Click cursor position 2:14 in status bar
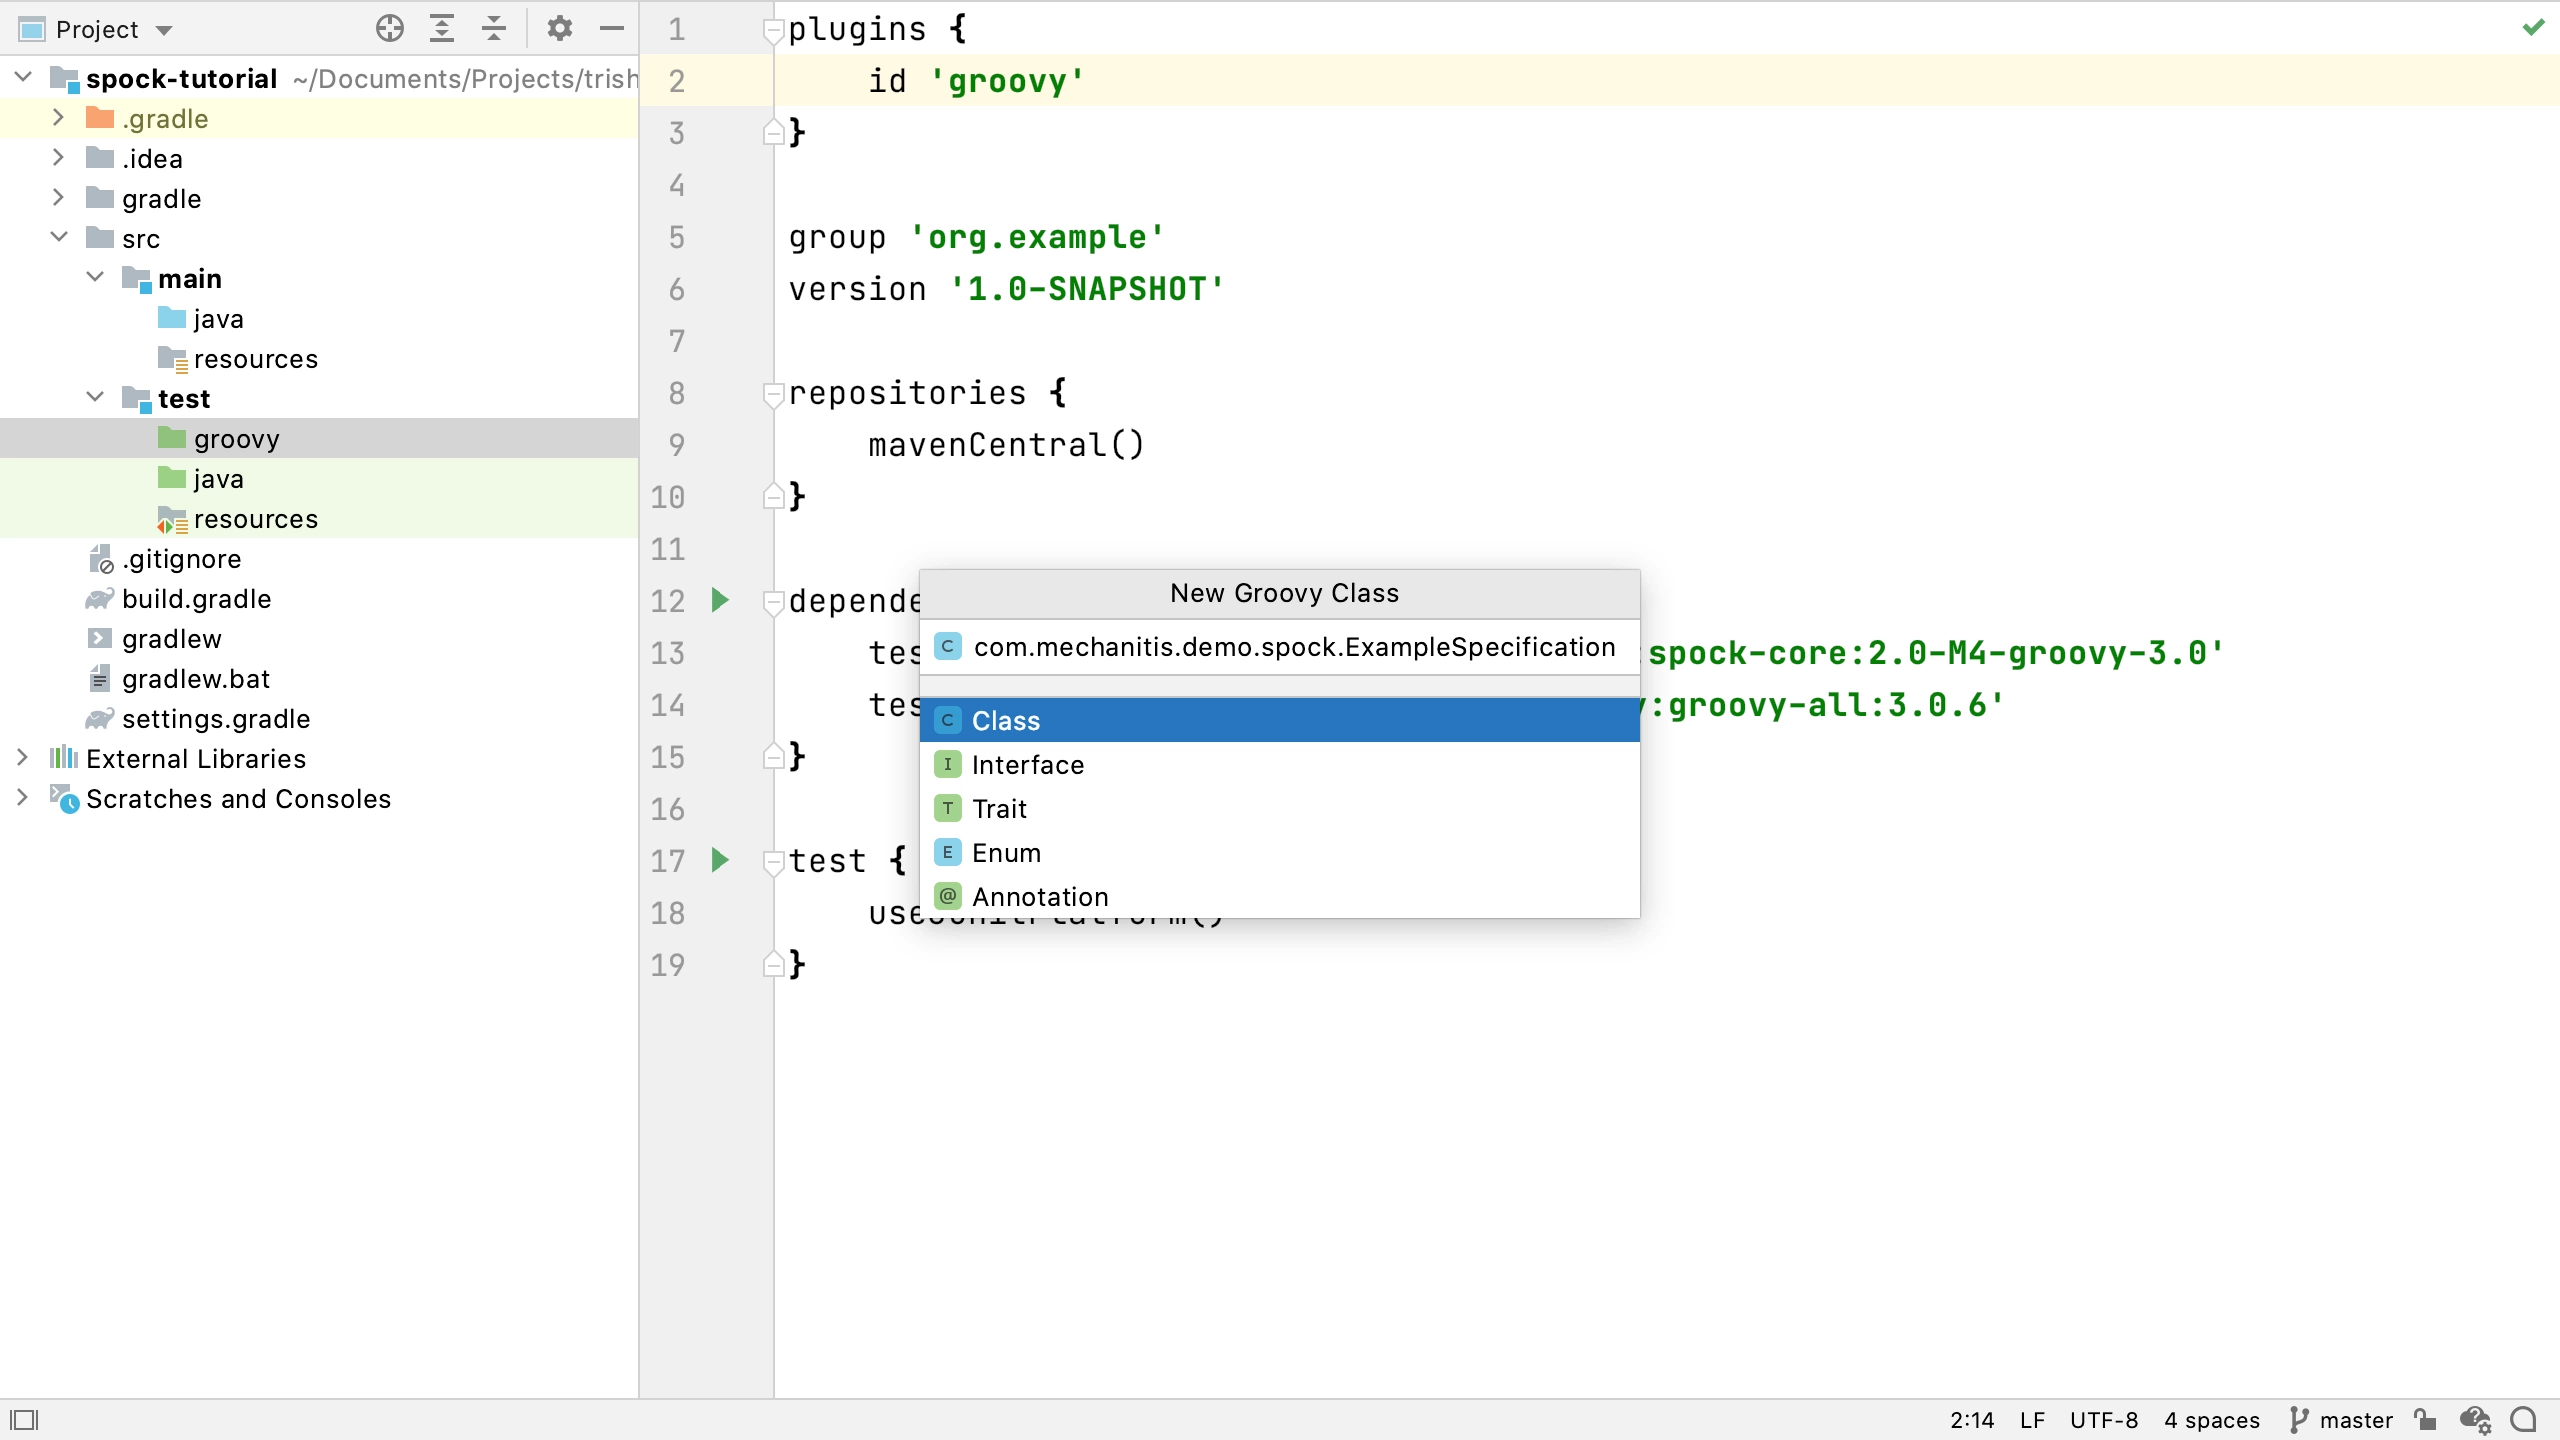Image resolution: width=2560 pixels, height=1440 pixels. 1971,1420
